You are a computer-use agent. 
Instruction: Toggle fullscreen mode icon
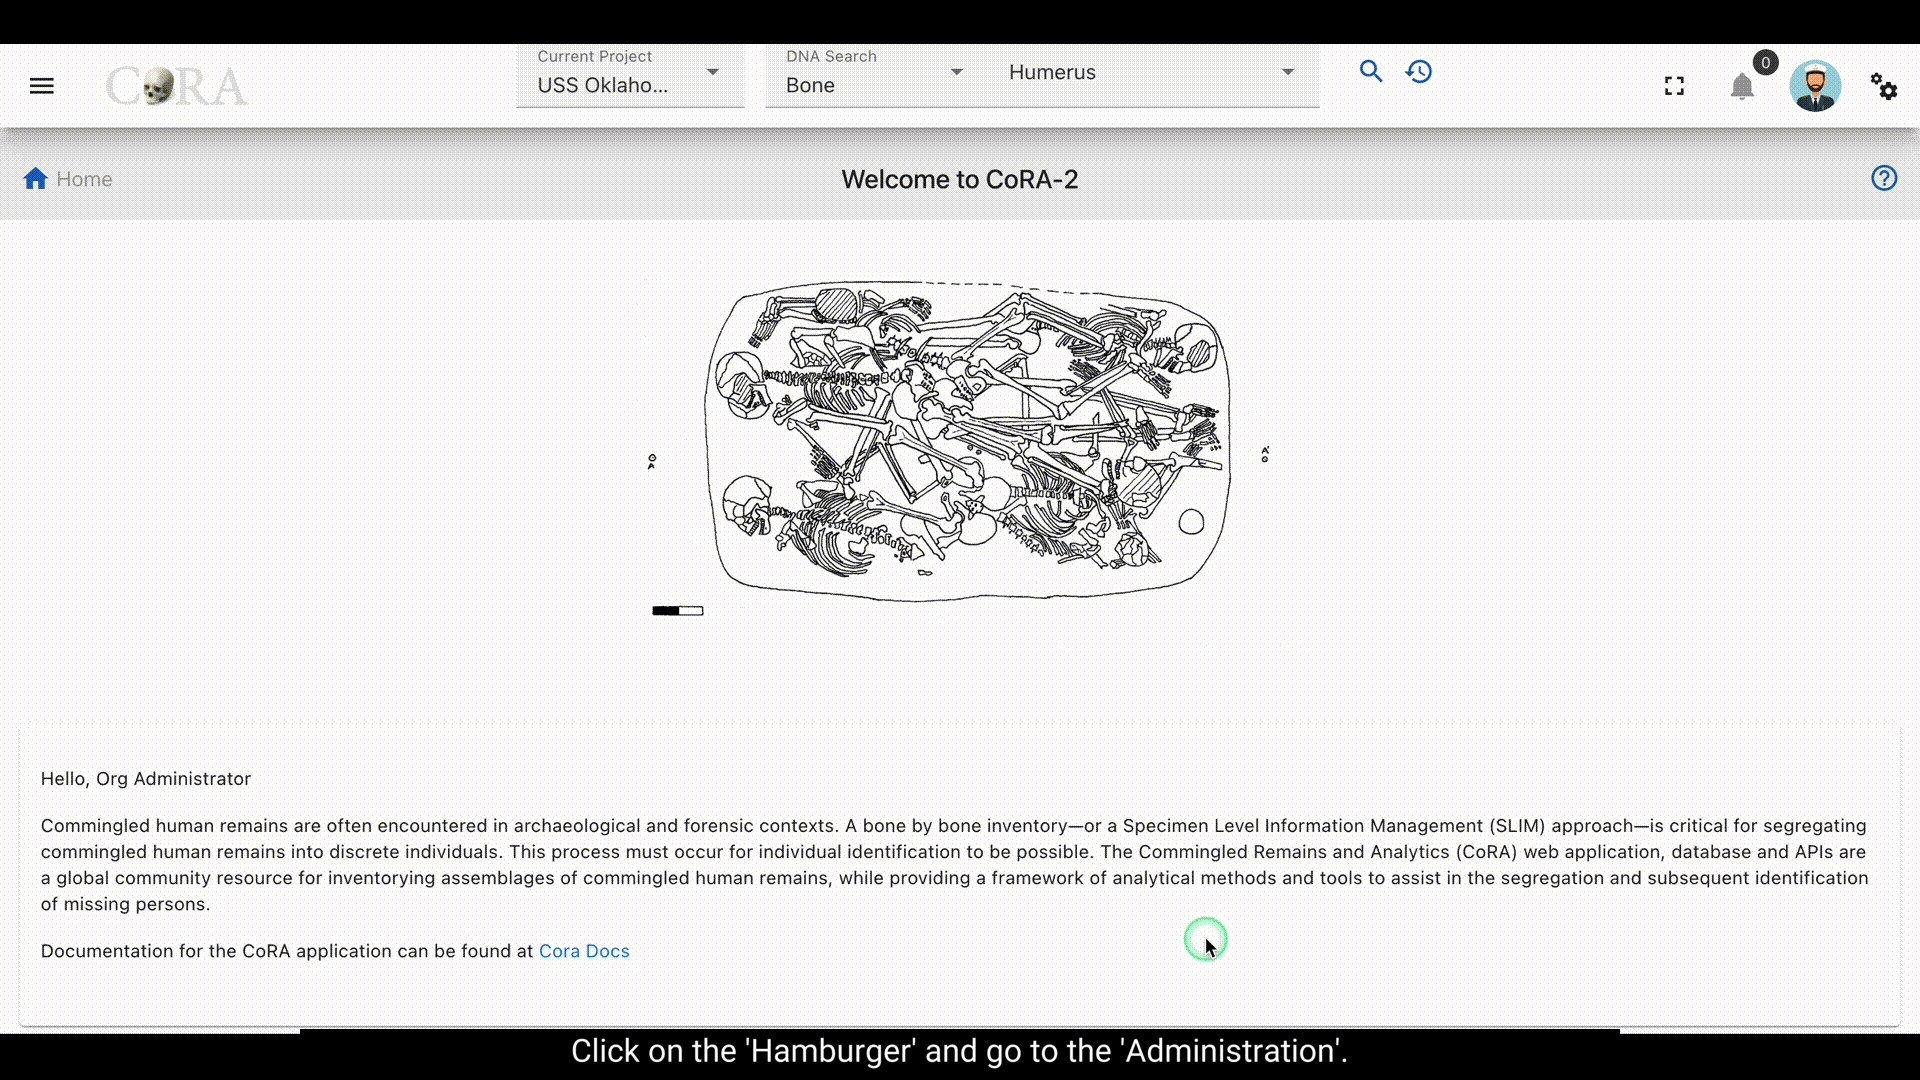point(1674,86)
